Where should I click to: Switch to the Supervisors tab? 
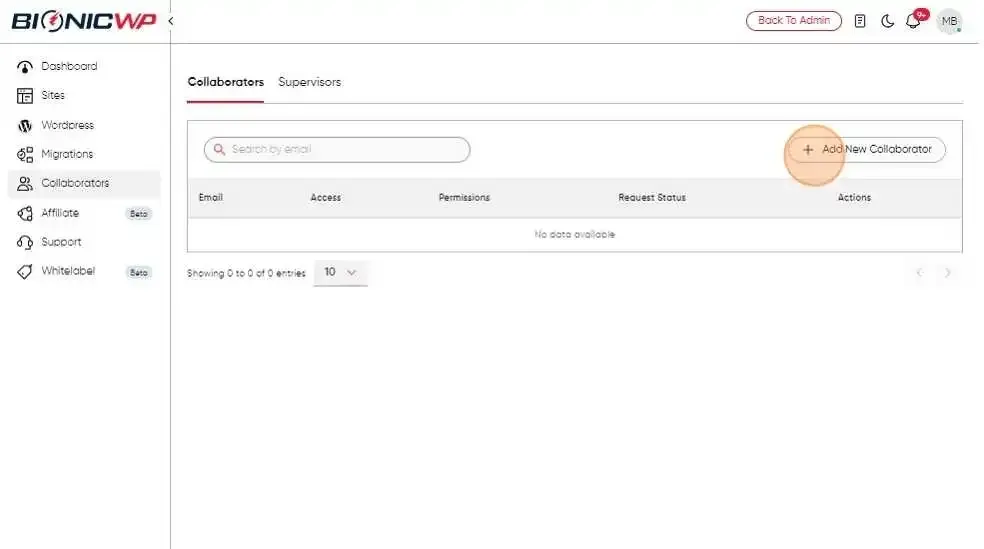click(x=309, y=82)
